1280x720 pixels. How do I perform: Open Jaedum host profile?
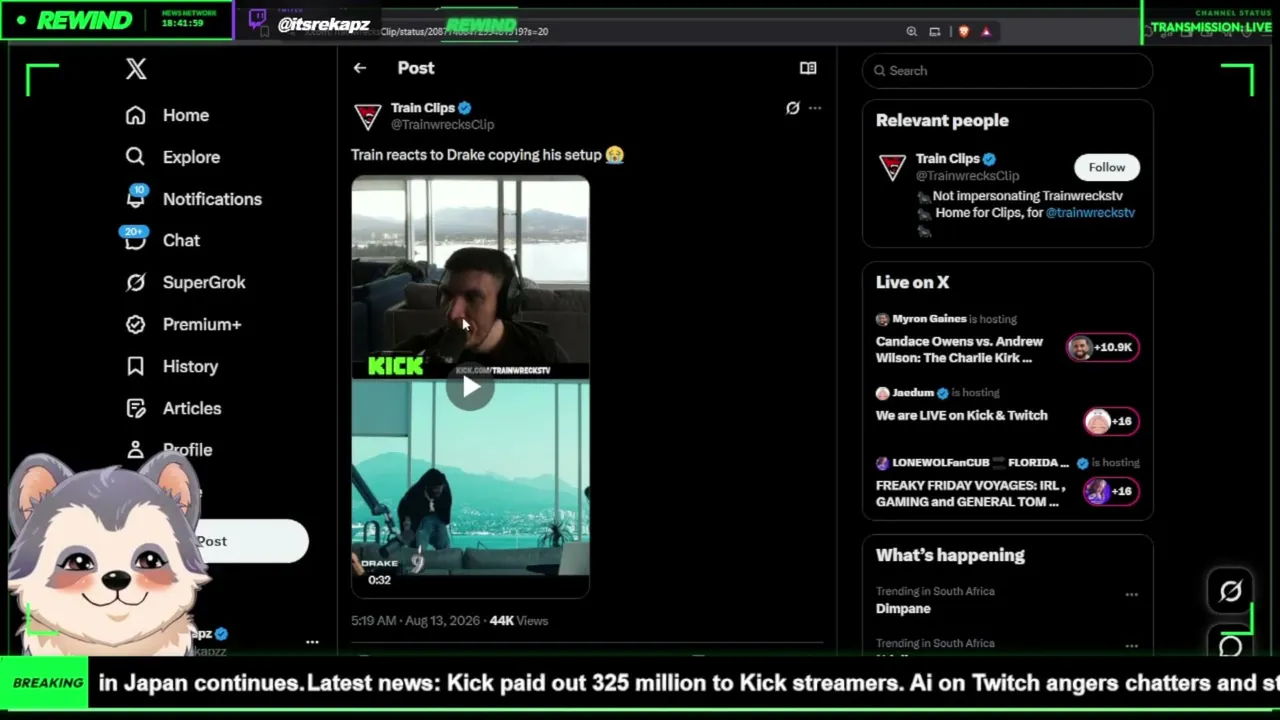pos(913,393)
